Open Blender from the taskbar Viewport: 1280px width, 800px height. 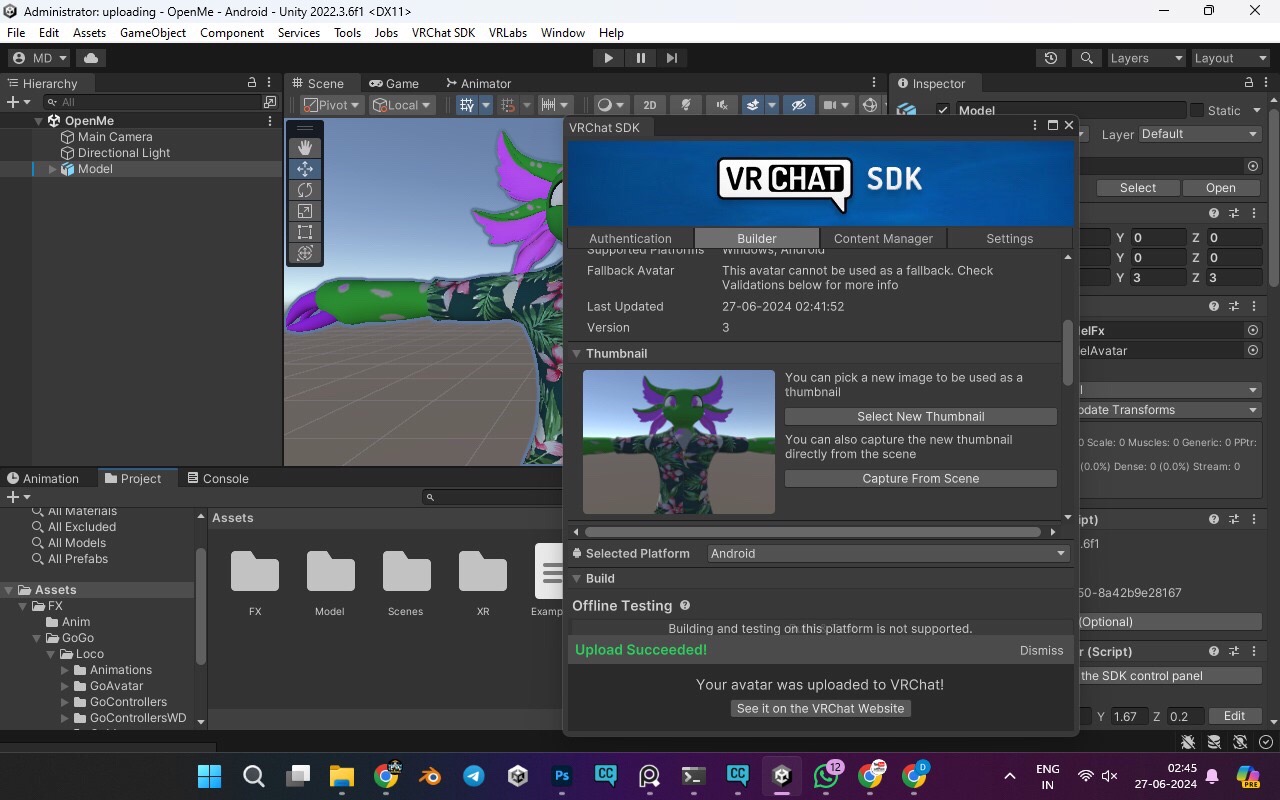(x=430, y=776)
